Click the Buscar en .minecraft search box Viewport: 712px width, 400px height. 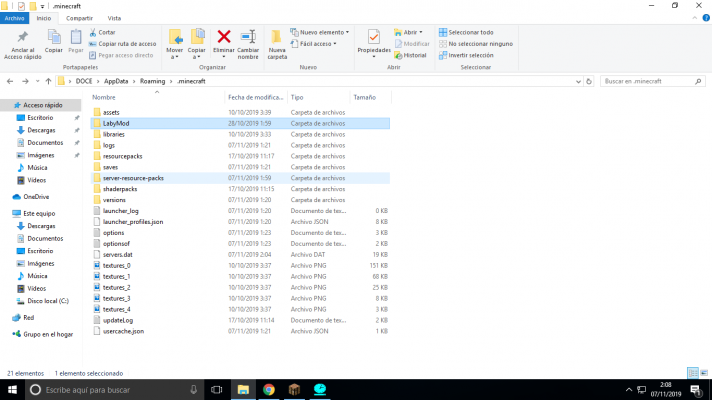(650, 80)
